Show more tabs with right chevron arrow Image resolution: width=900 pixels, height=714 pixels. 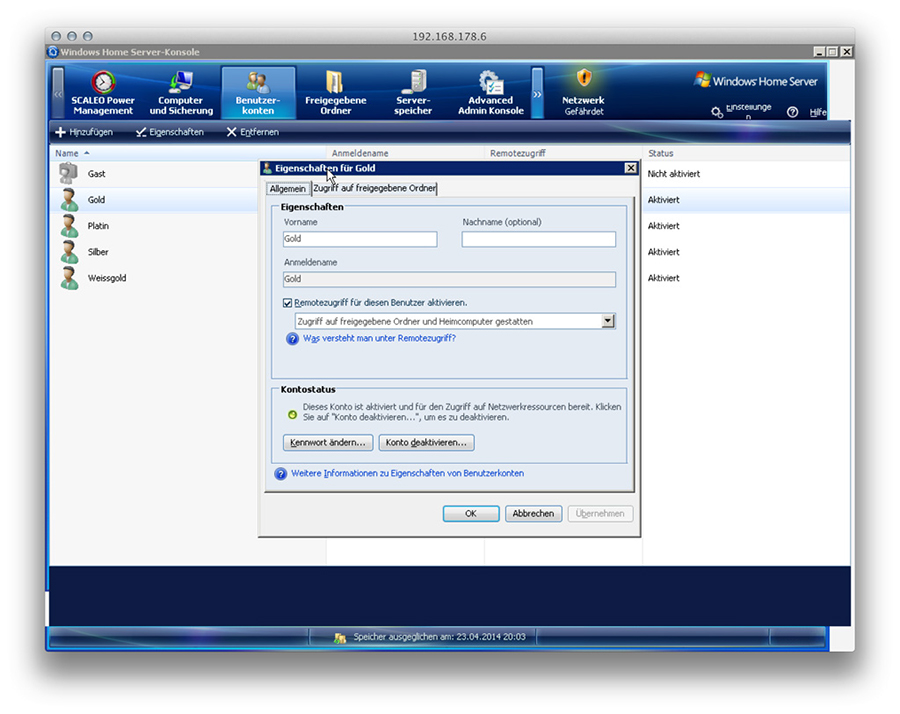click(x=537, y=93)
